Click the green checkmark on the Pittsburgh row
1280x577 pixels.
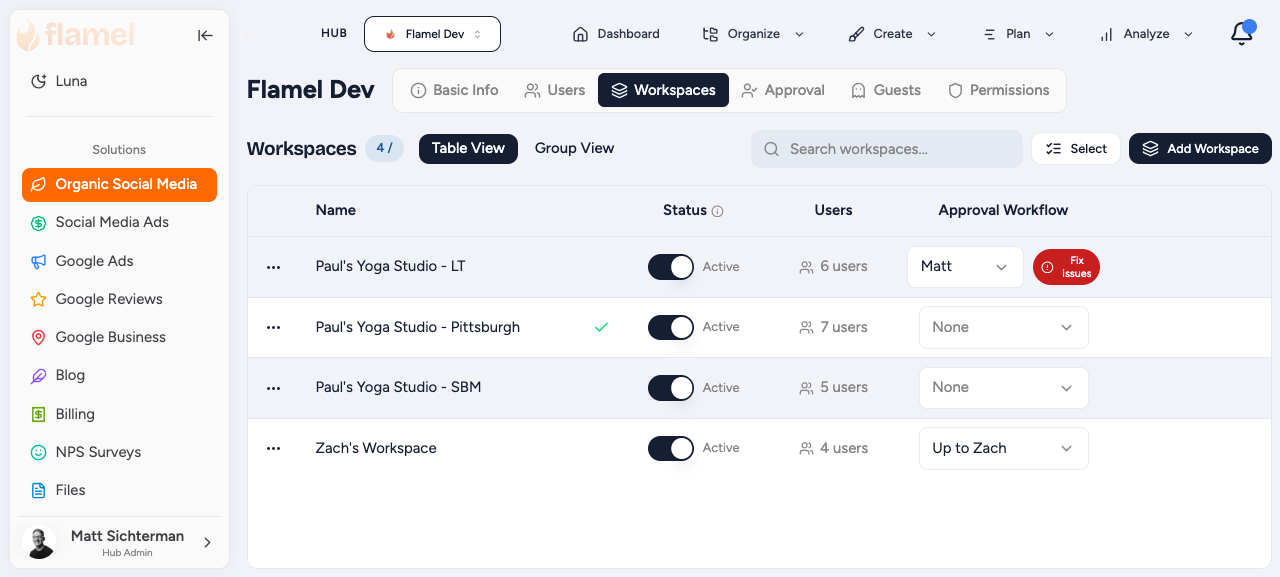tap(601, 327)
